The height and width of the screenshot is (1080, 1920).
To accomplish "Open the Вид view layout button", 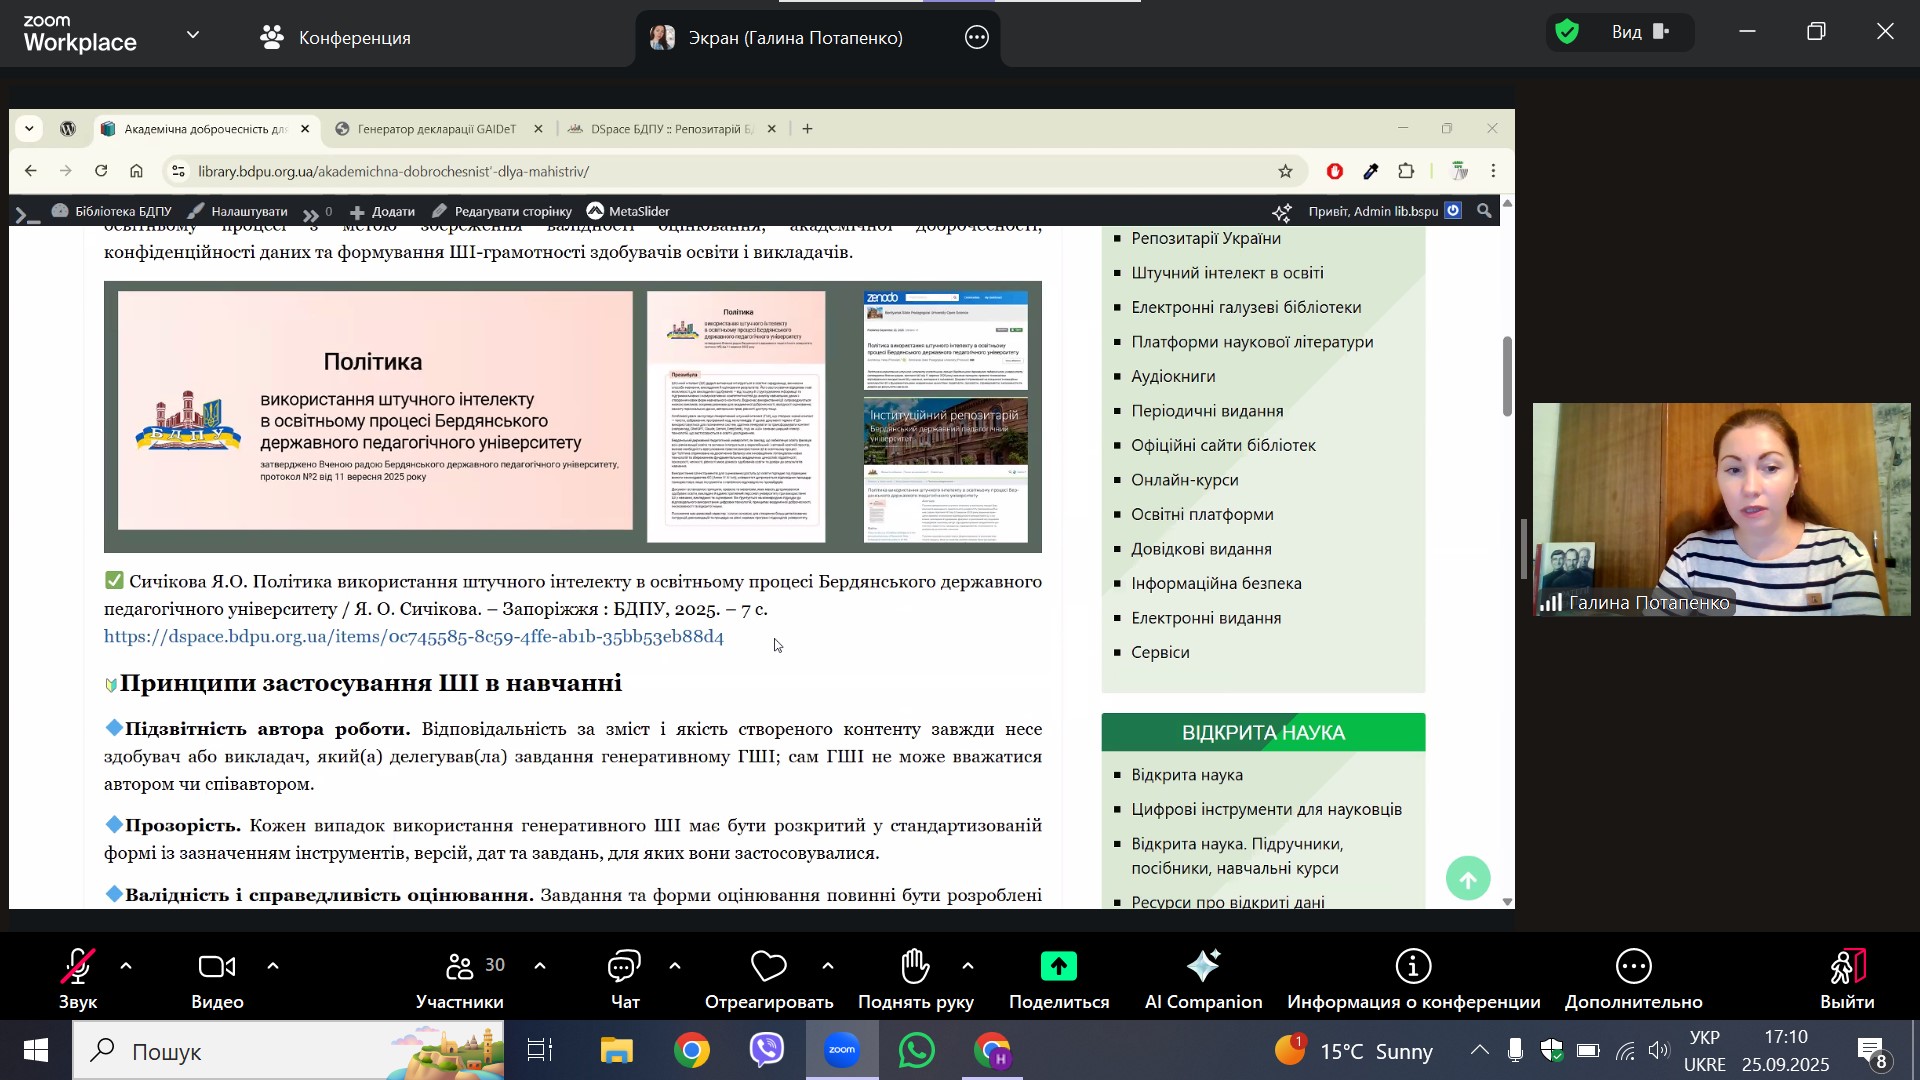I will 1639,32.
